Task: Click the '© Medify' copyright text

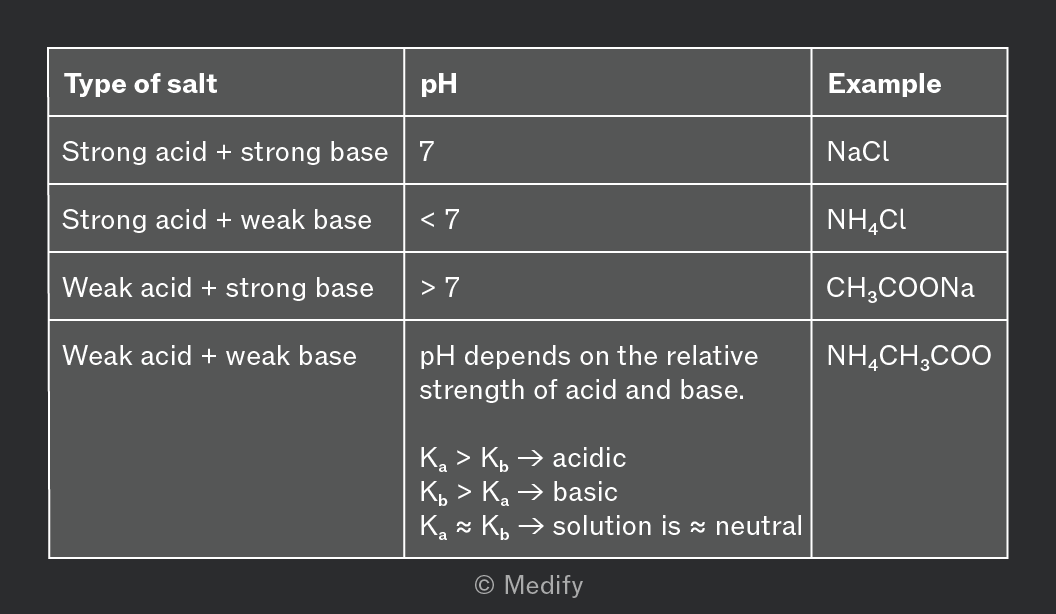Action: [529, 585]
